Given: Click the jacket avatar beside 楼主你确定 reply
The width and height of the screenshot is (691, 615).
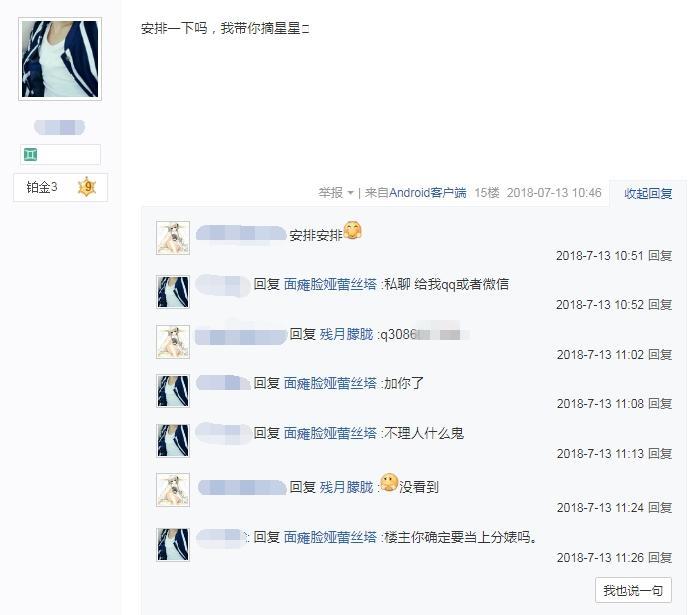Looking at the screenshot, I should pyautogui.click(x=173, y=545).
